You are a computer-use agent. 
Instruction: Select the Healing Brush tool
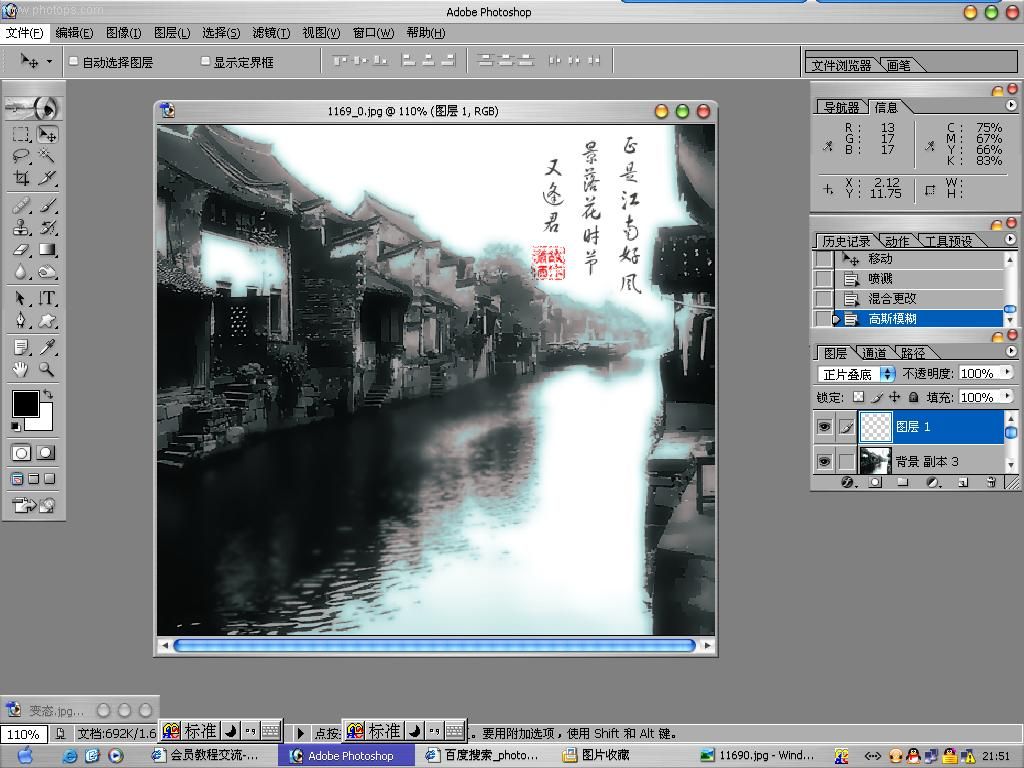[21, 206]
